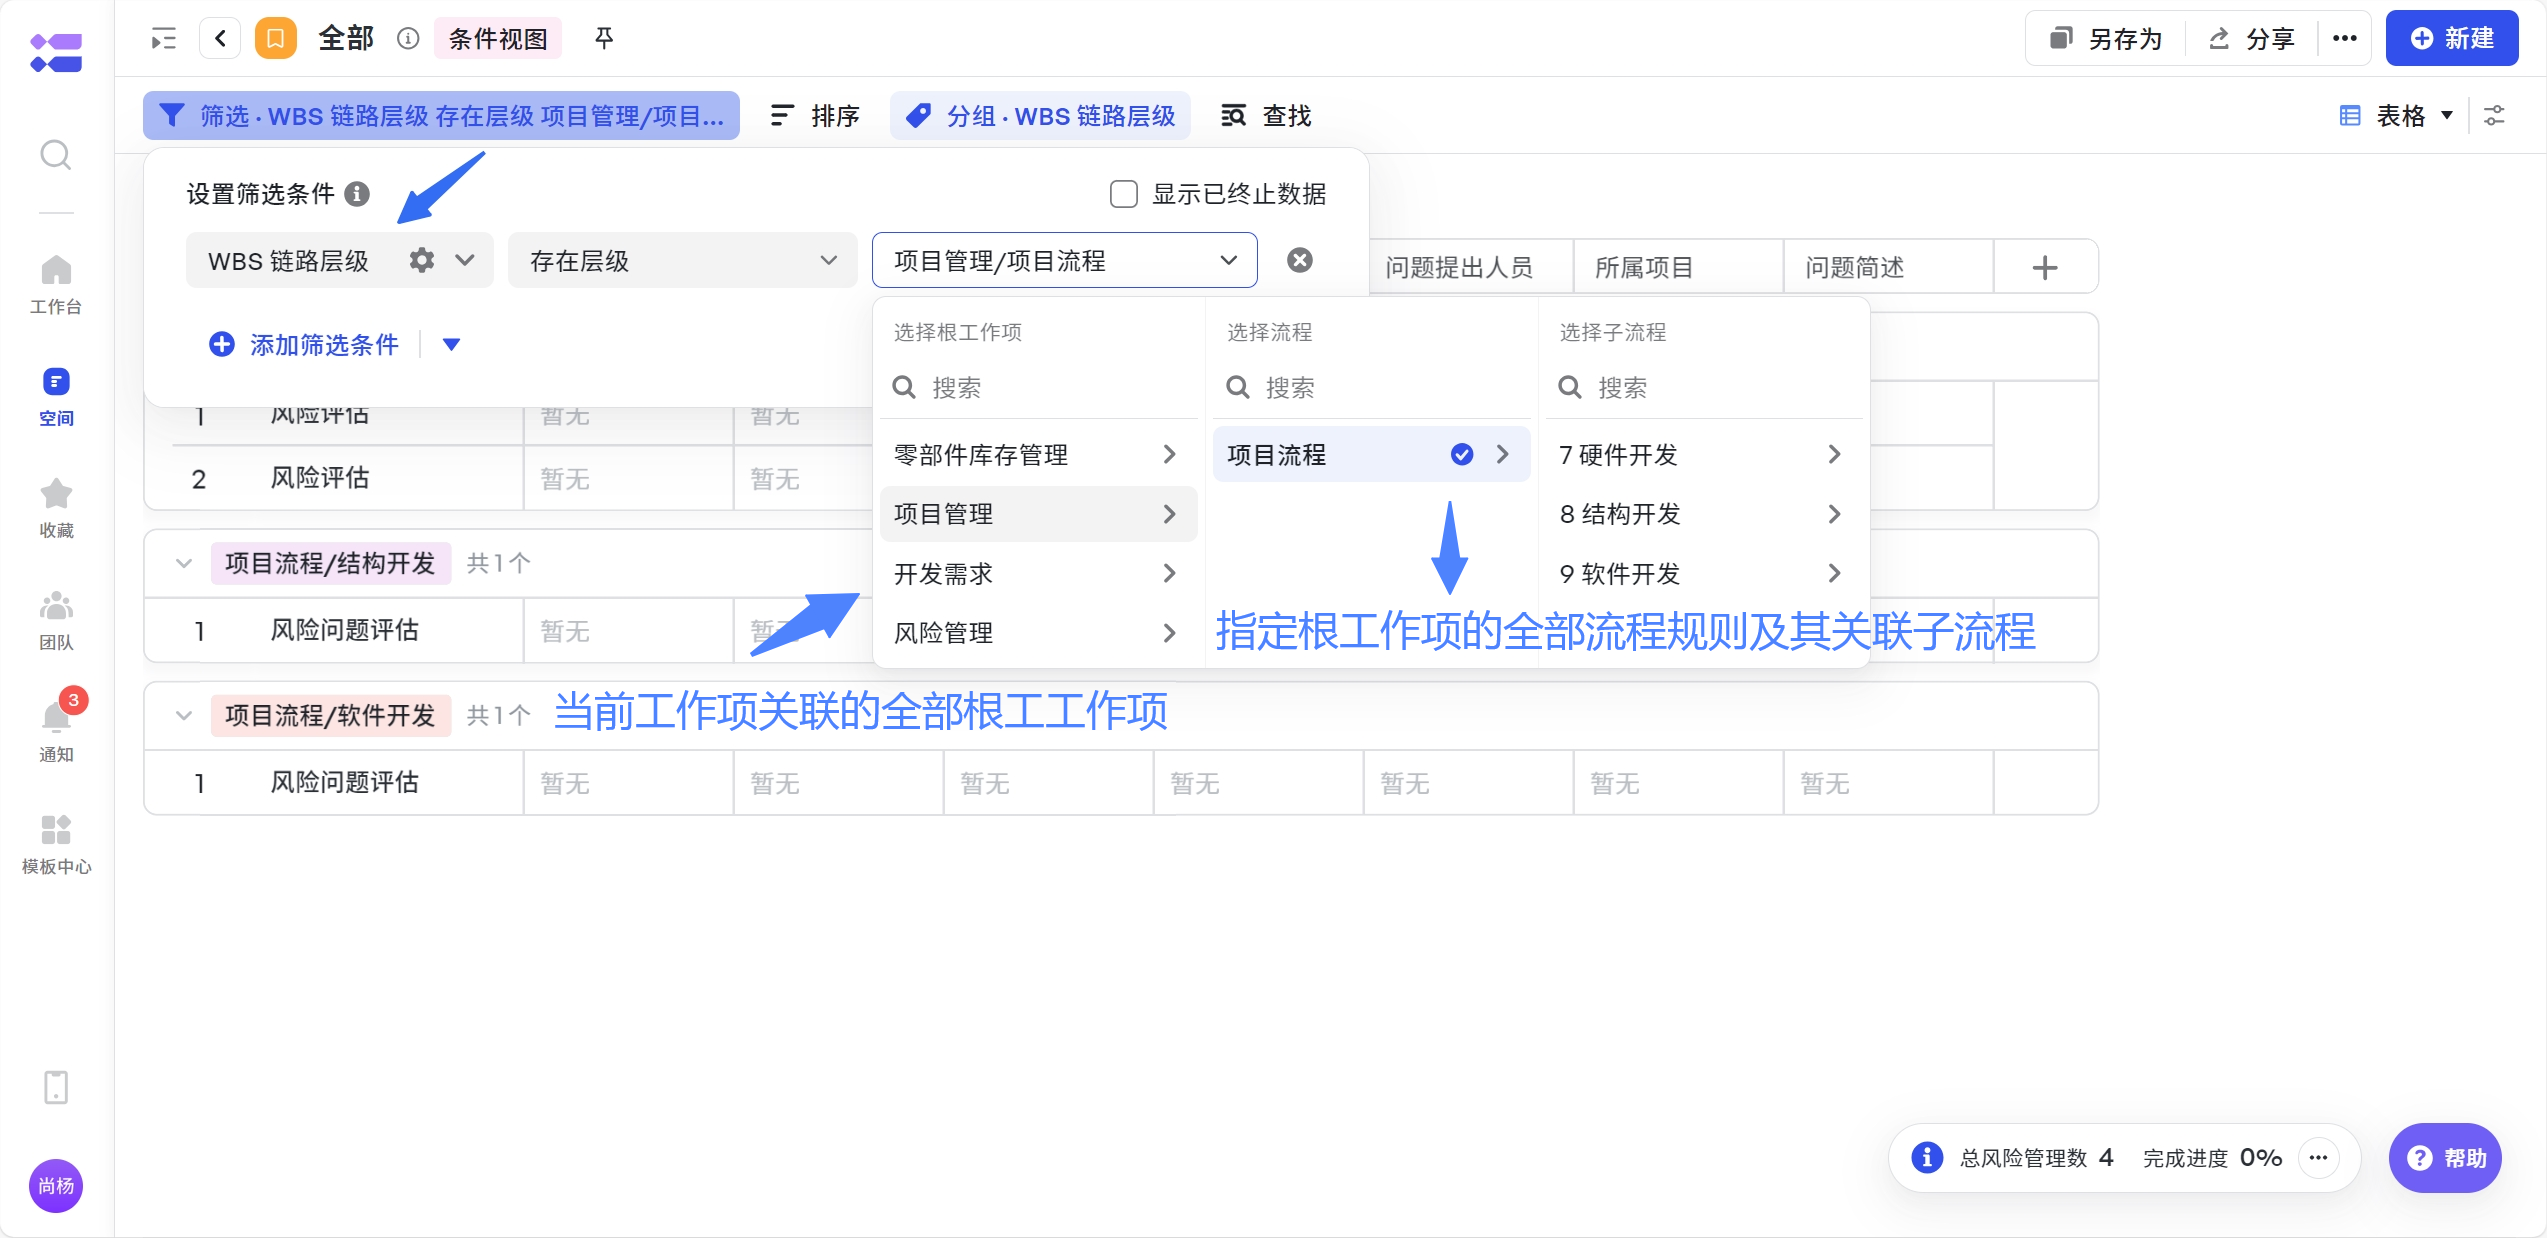Open 收藏 favorites
This screenshot has height=1238, width=2547.
click(x=56, y=508)
